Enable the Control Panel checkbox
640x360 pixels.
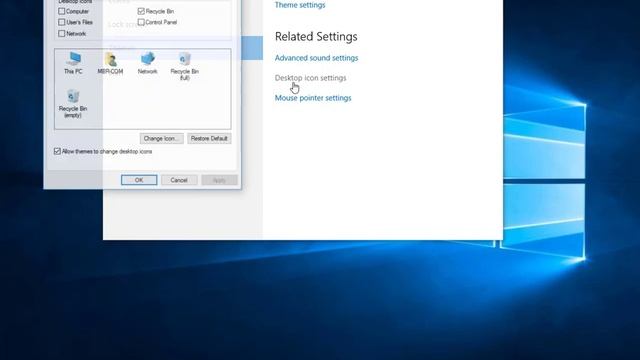[x=141, y=22]
